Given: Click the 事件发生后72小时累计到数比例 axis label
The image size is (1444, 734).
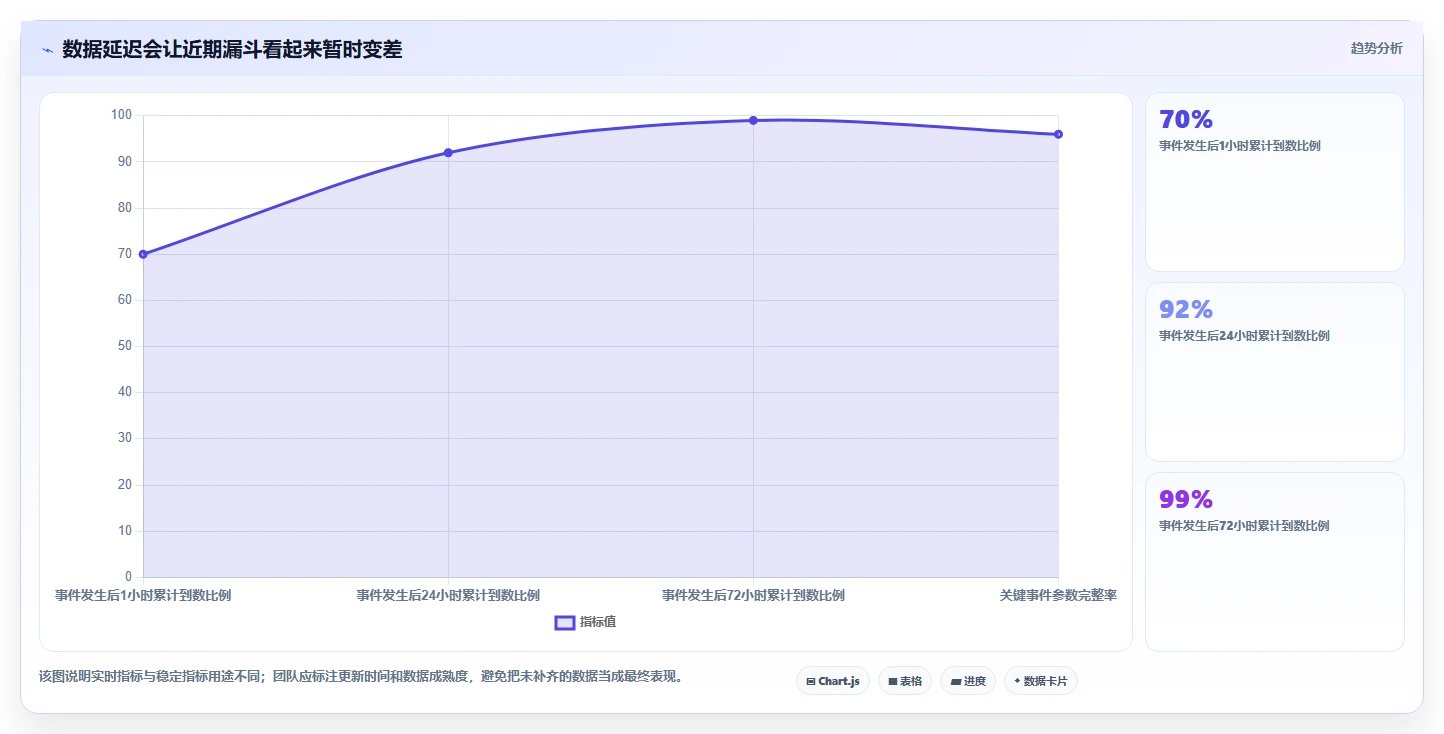Looking at the screenshot, I should click(753, 595).
